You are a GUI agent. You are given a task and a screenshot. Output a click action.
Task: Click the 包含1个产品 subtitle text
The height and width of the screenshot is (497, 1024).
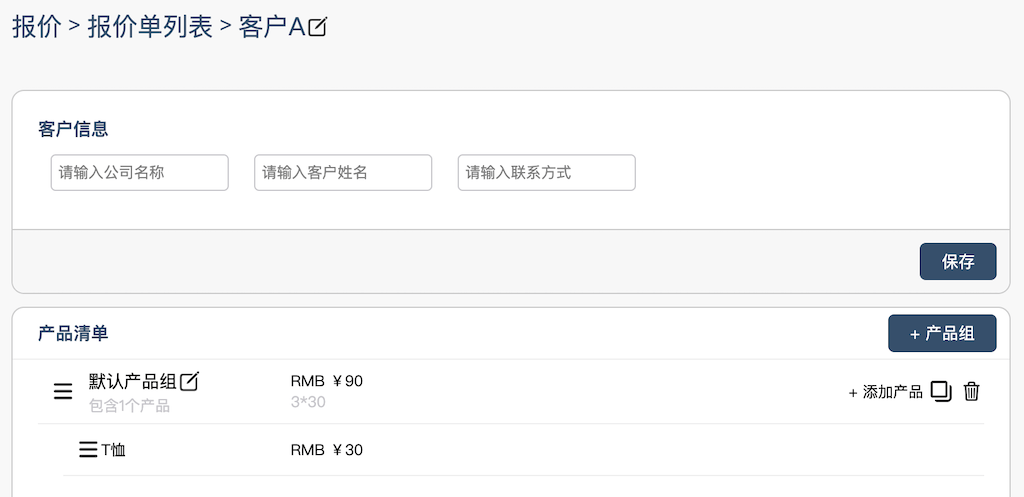(129, 406)
